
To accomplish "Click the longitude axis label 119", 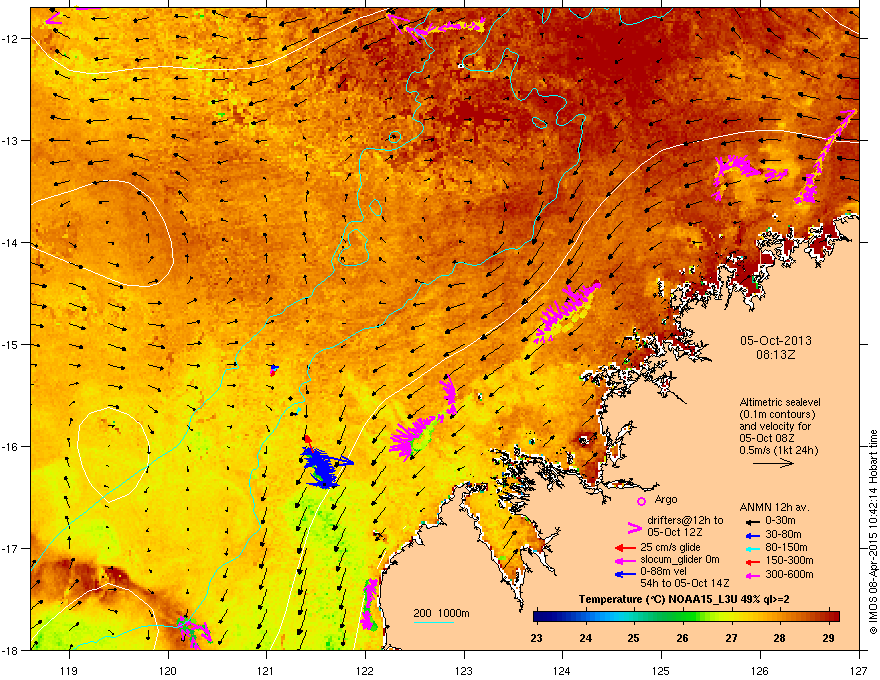I will (x=69, y=670).
